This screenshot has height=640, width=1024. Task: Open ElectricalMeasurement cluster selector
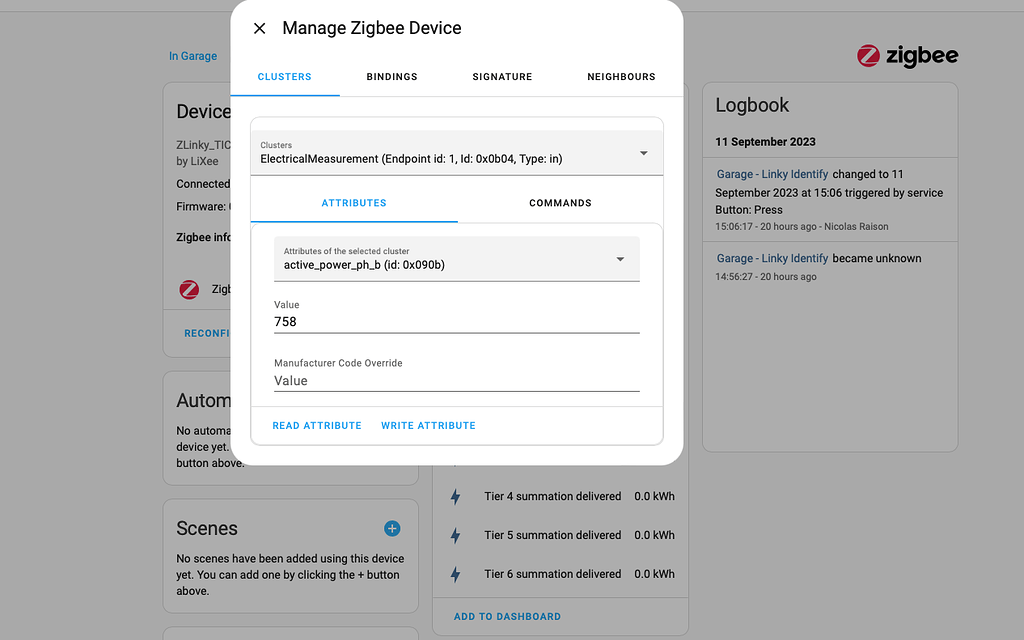[456, 153]
